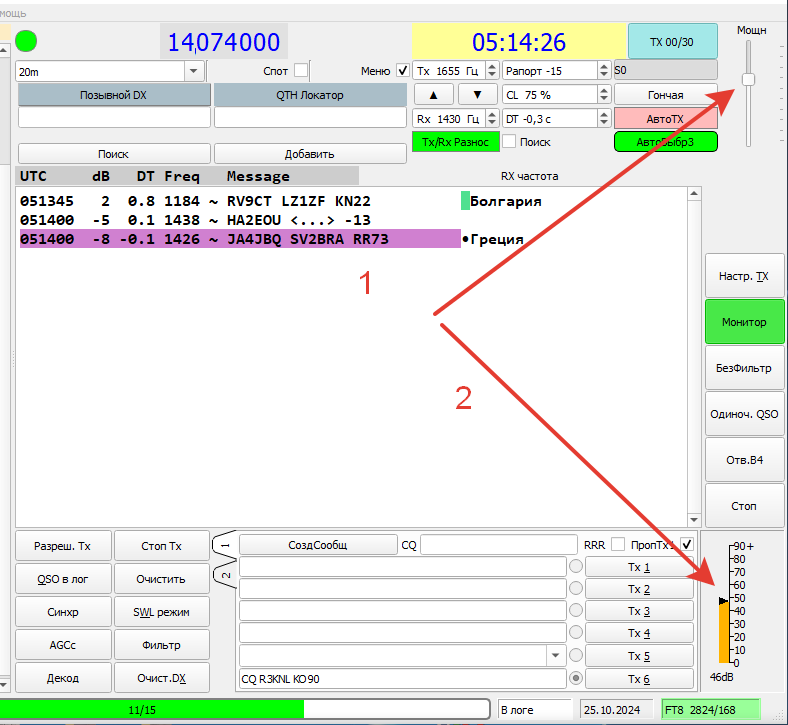Toggle SWL режим button
788x725 pixels.
click(162, 612)
